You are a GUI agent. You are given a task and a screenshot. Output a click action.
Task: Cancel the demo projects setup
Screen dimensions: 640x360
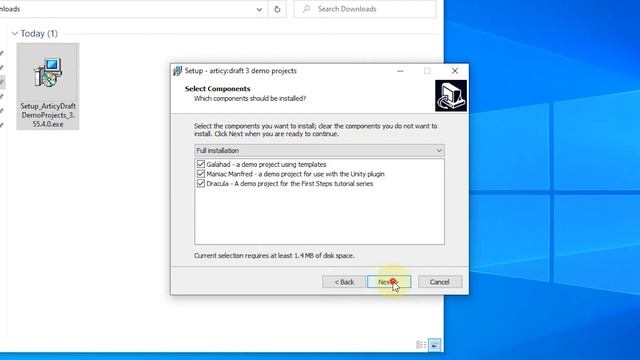(x=440, y=282)
